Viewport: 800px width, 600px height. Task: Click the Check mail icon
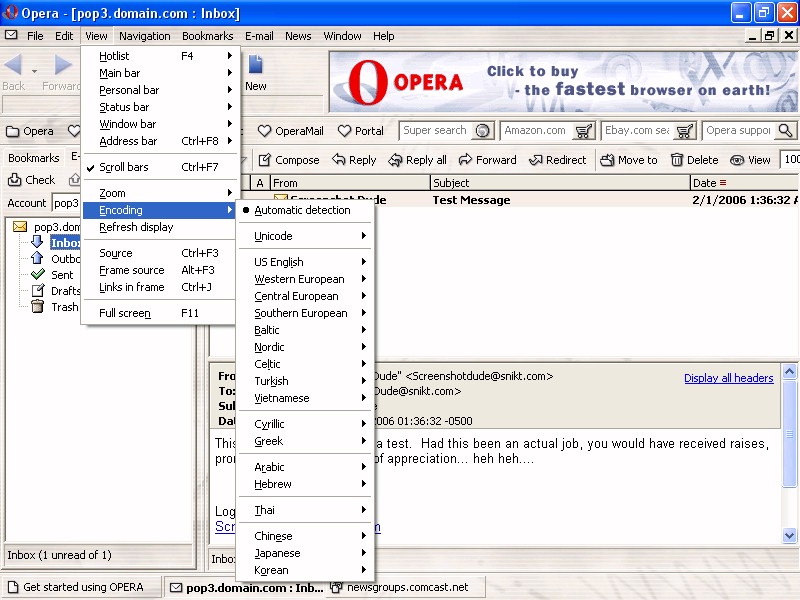coord(14,180)
